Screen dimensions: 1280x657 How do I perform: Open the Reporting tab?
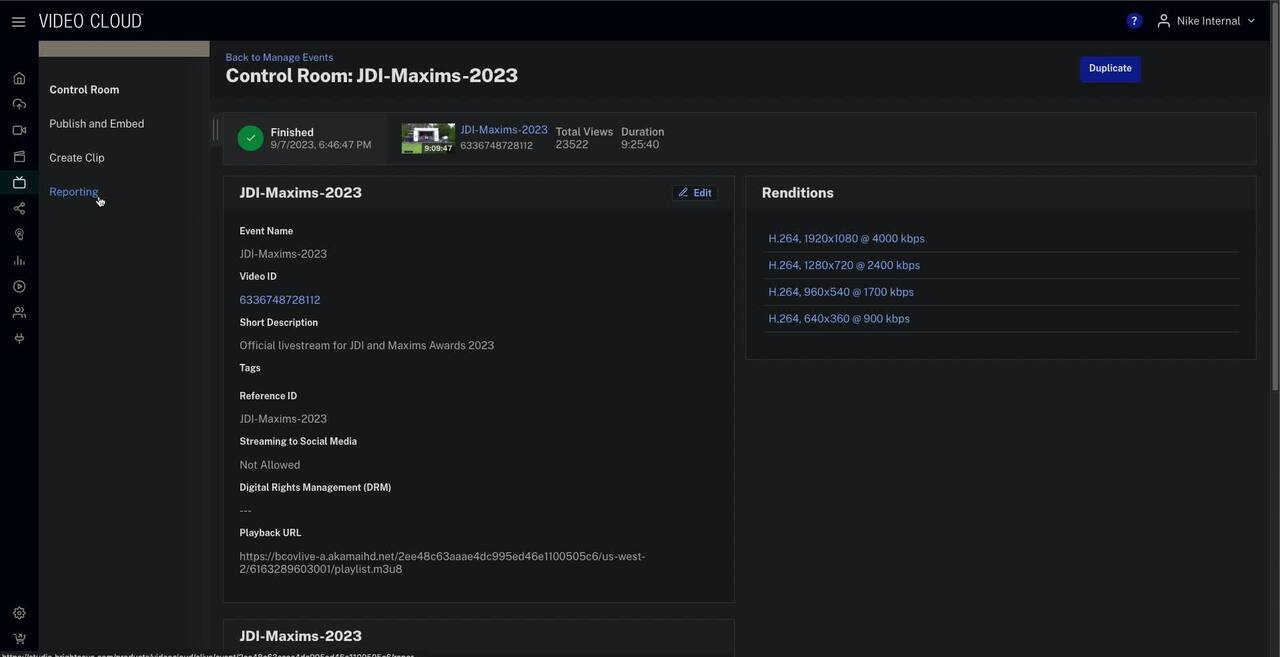pyautogui.click(x=74, y=192)
